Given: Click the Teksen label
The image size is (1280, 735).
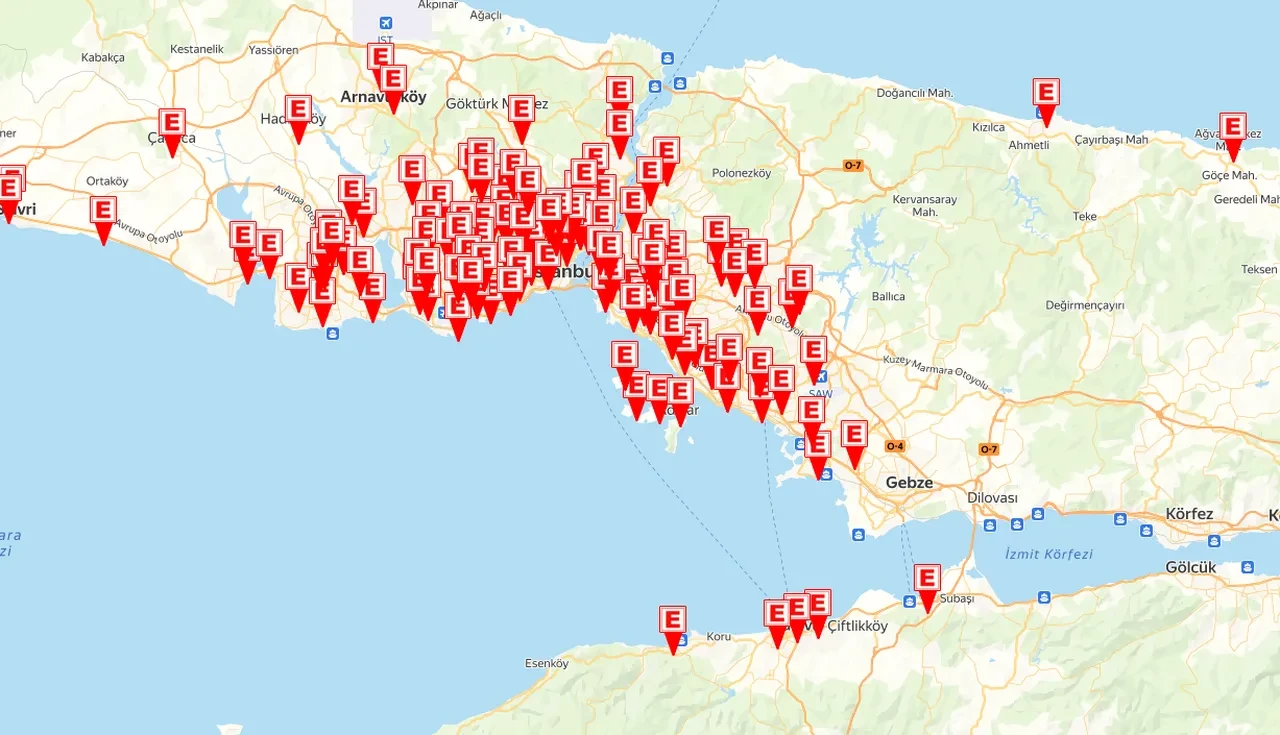Looking at the screenshot, I should pyautogui.click(x=1259, y=269).
